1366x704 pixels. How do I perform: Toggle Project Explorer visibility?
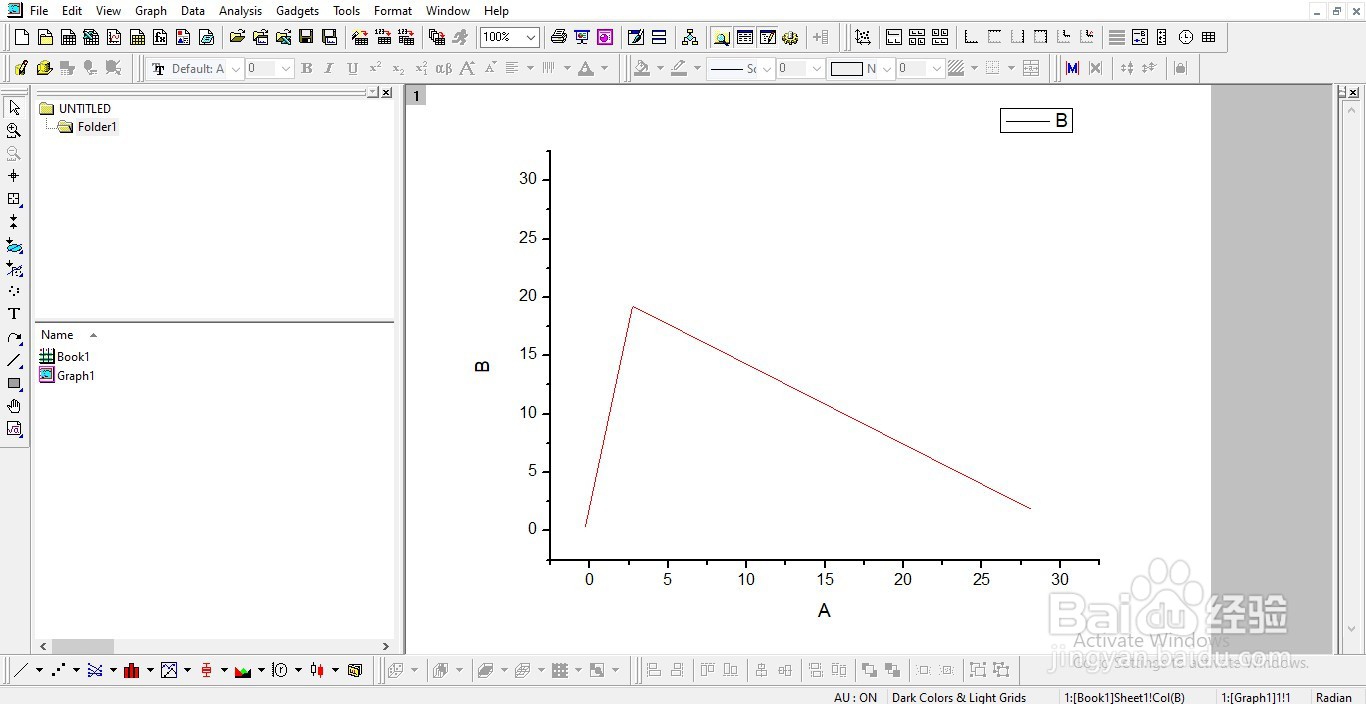(x=721, y=37)
